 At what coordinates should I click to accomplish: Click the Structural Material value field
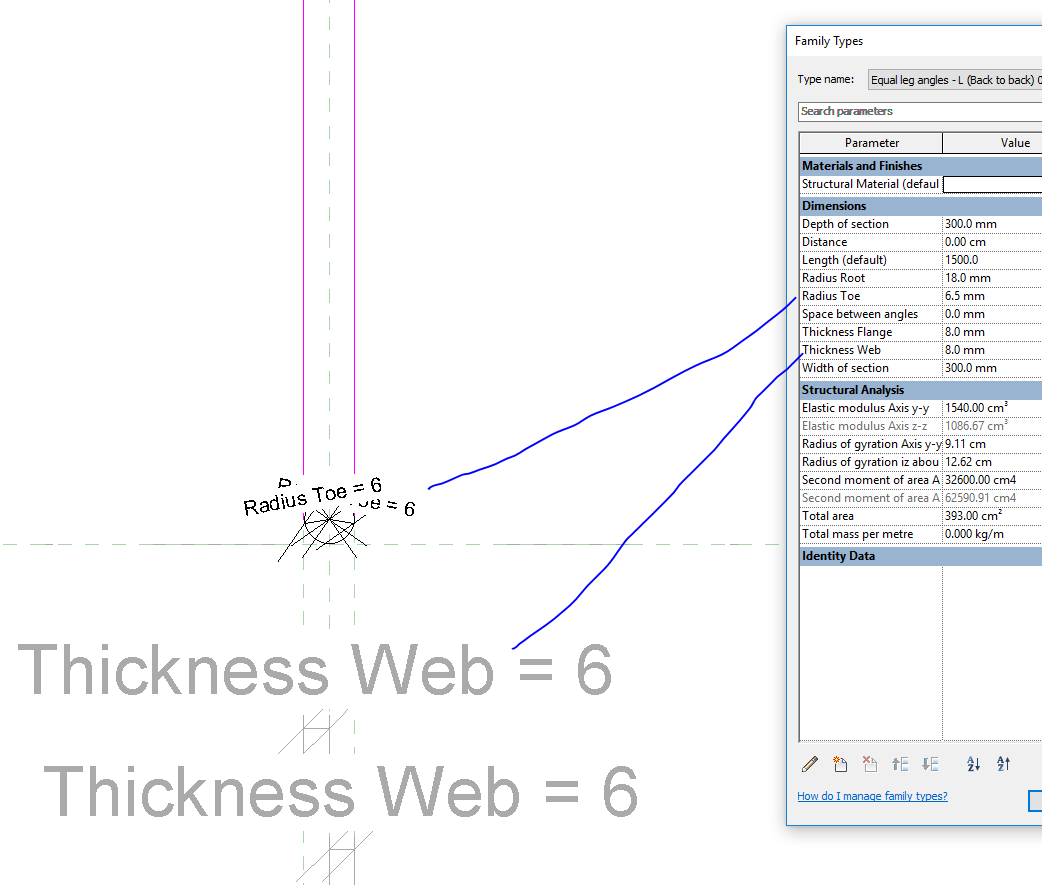click(x=992, y=184)
